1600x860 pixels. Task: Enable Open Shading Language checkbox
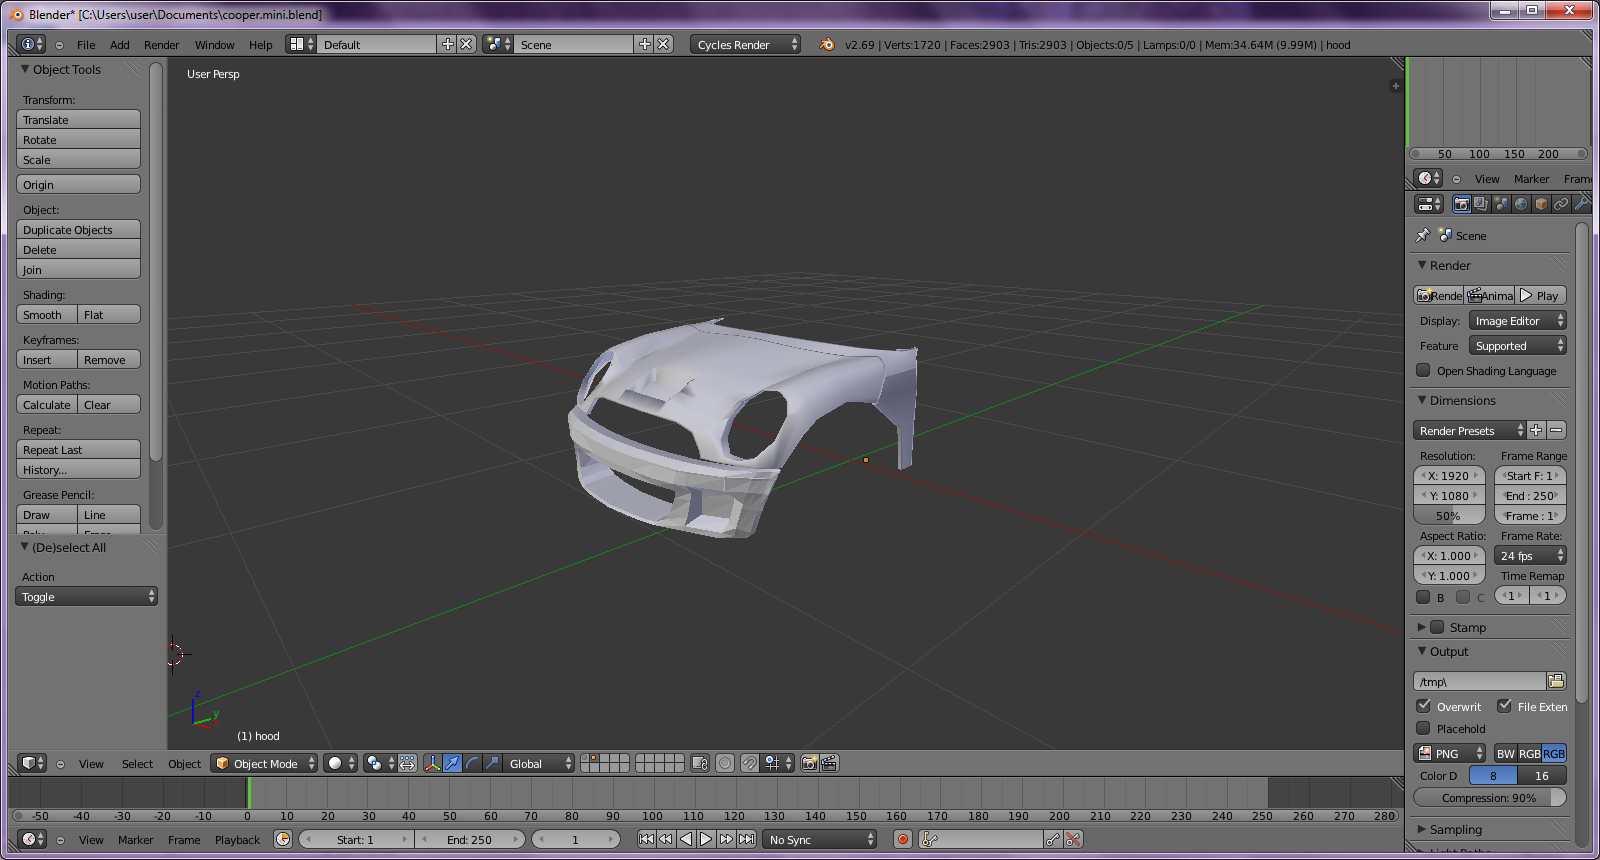pyautogui.click(x=1423, y=370)
